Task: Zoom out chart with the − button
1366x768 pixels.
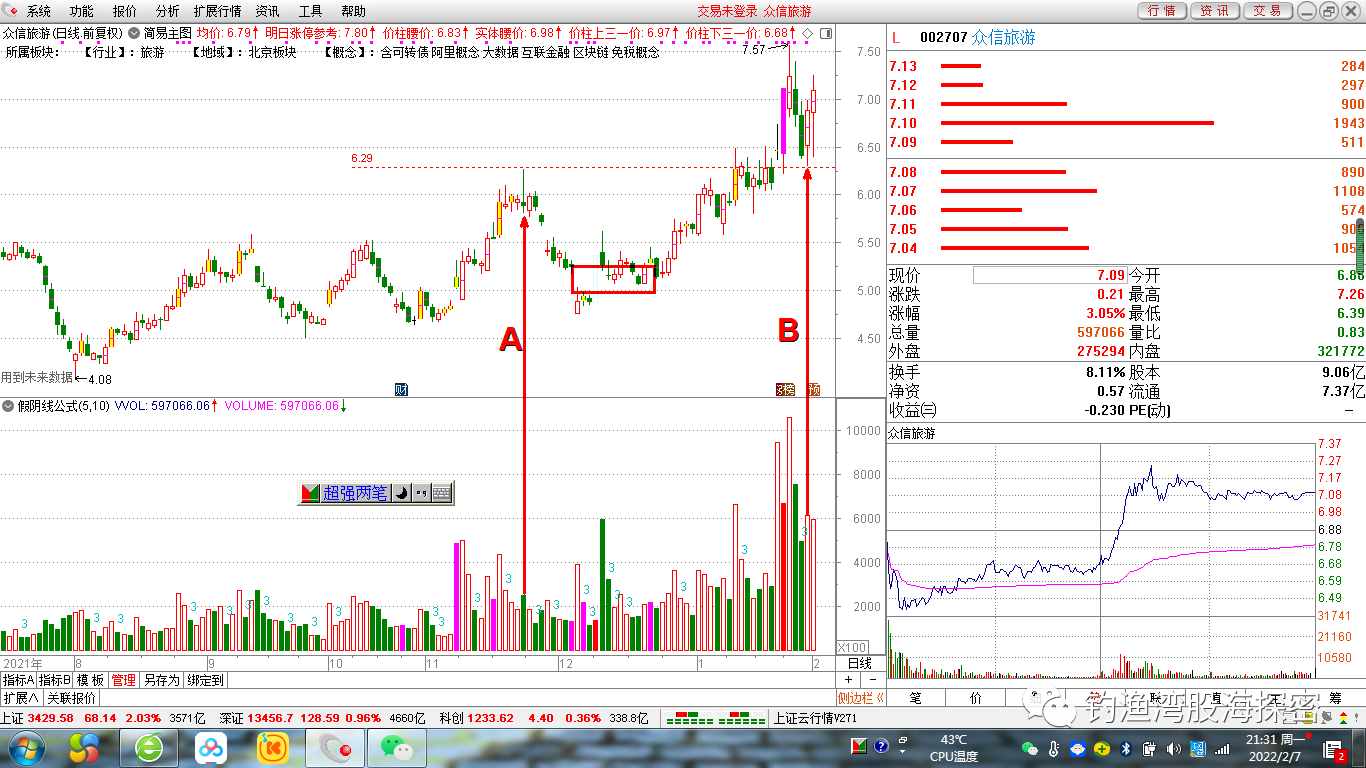Action: (871, 680)
